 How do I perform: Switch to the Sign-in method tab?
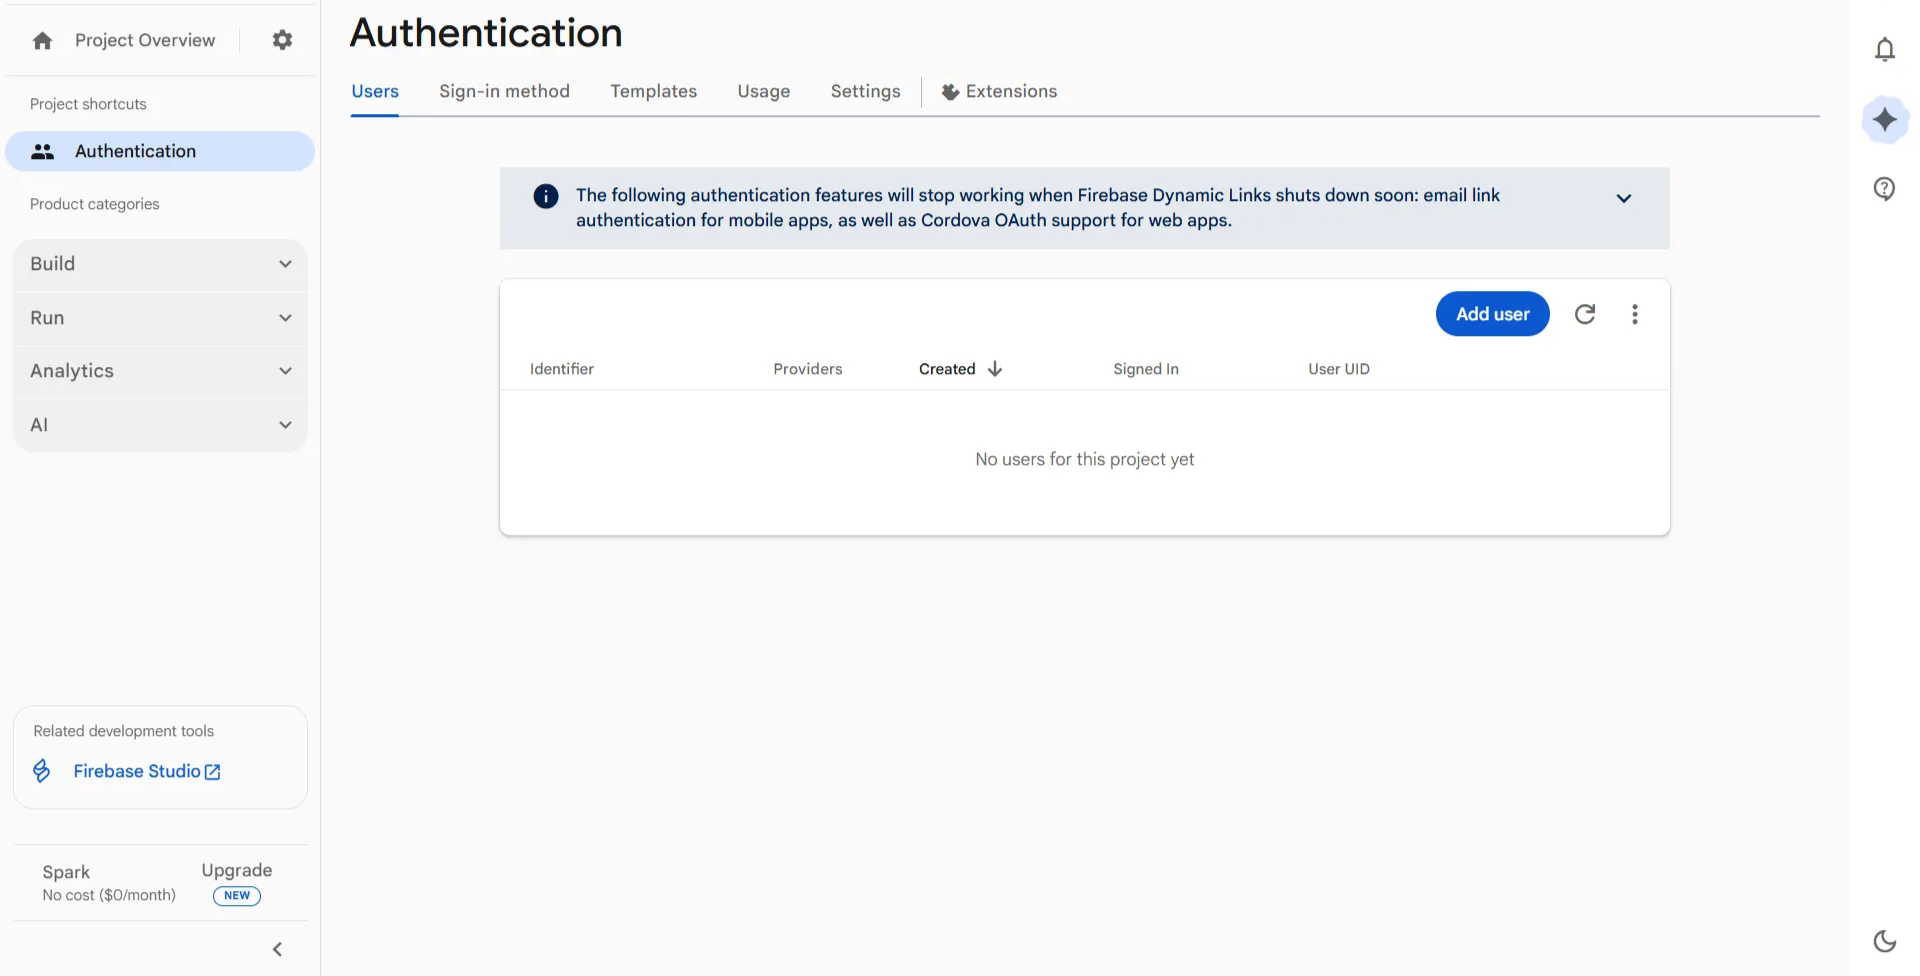[504, 92]
